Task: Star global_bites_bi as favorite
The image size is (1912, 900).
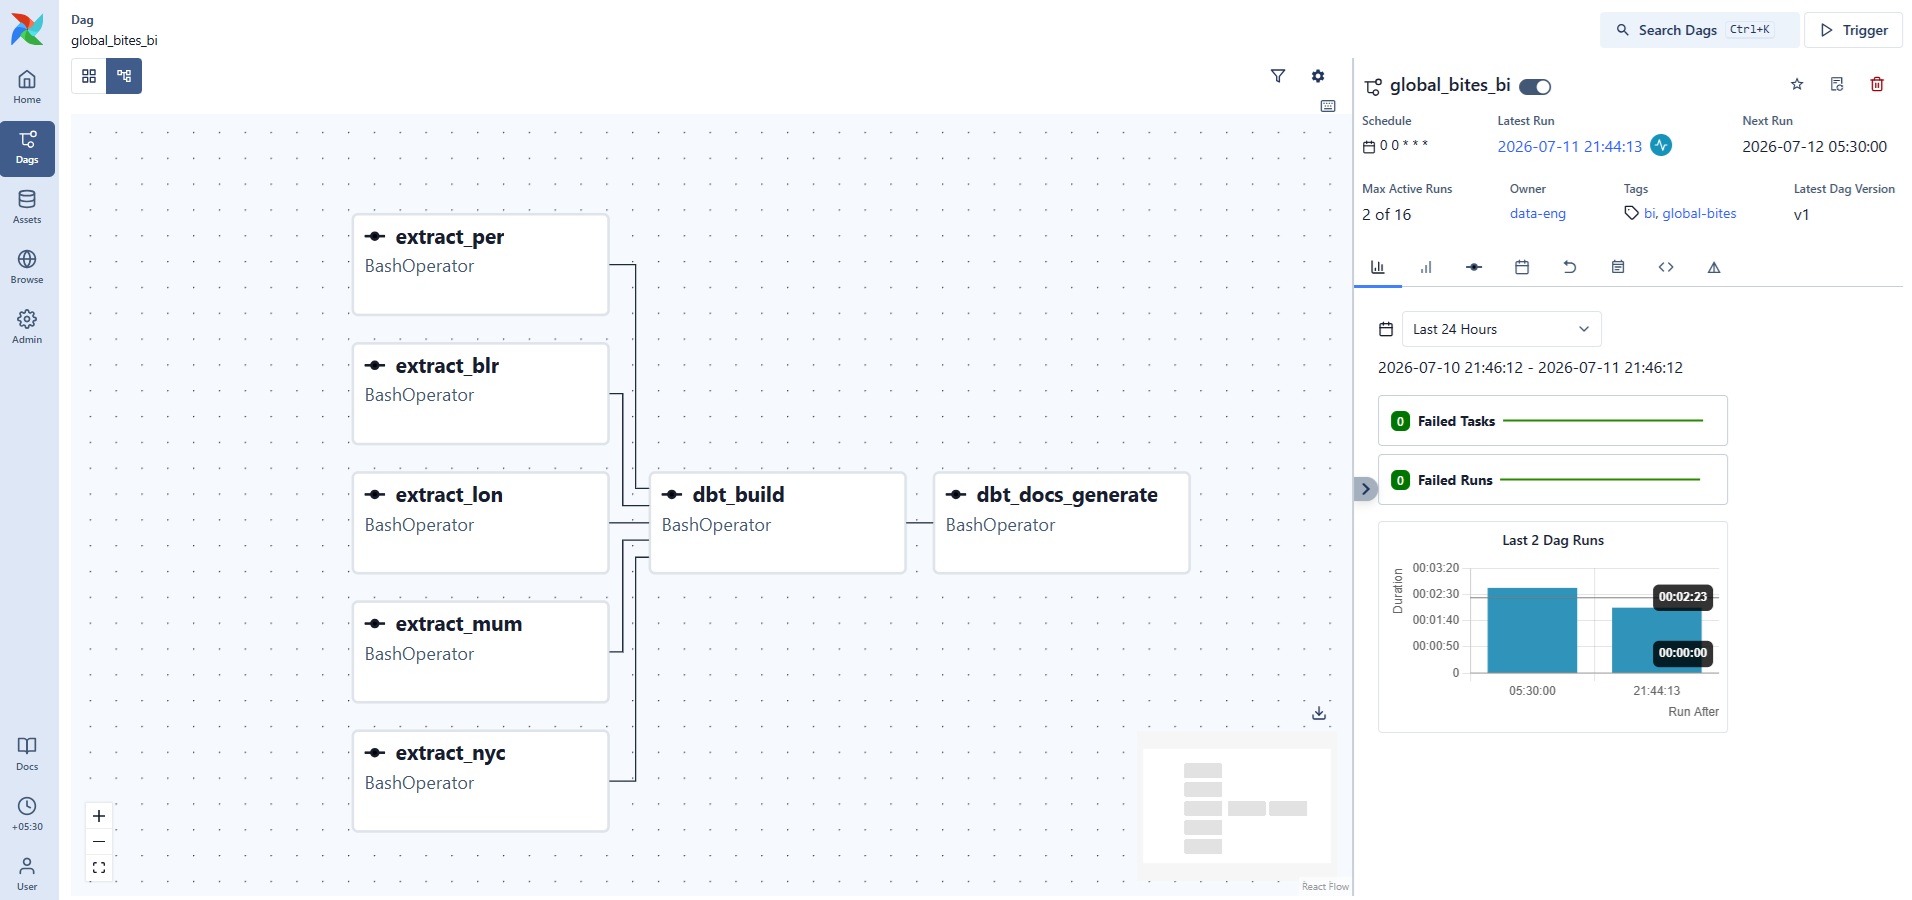Action: pos(1797,84)
